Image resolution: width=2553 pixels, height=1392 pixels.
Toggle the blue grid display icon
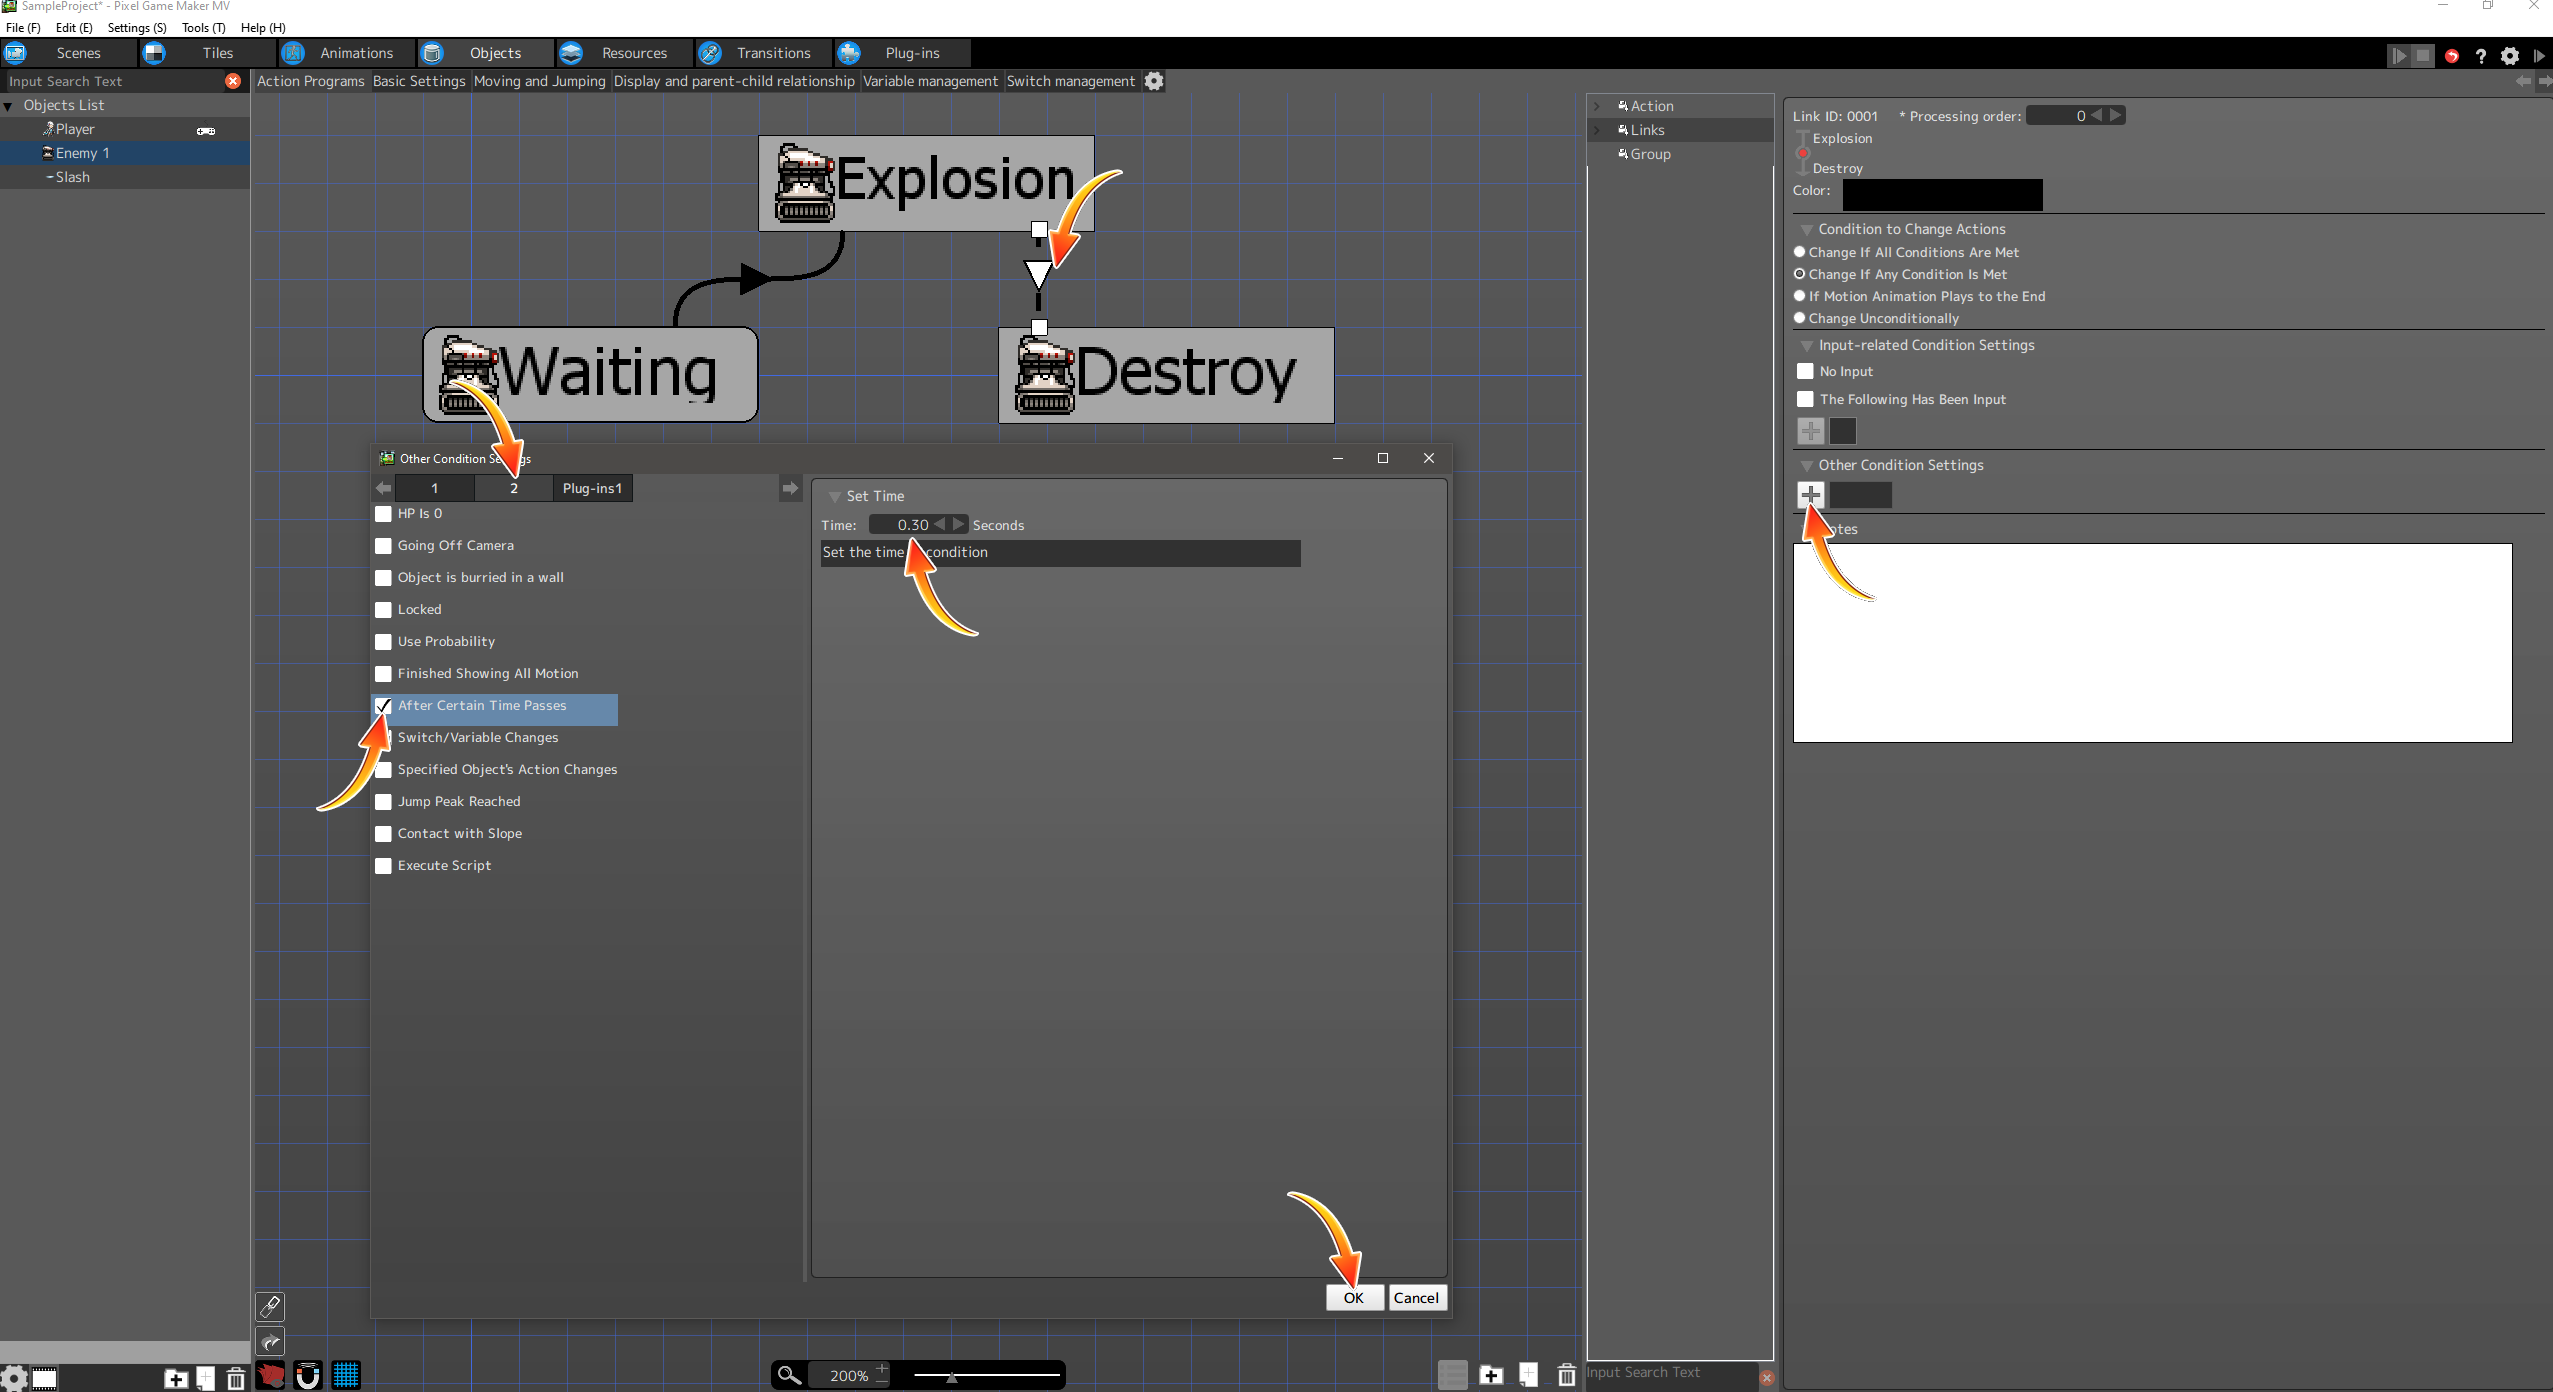346,1376
